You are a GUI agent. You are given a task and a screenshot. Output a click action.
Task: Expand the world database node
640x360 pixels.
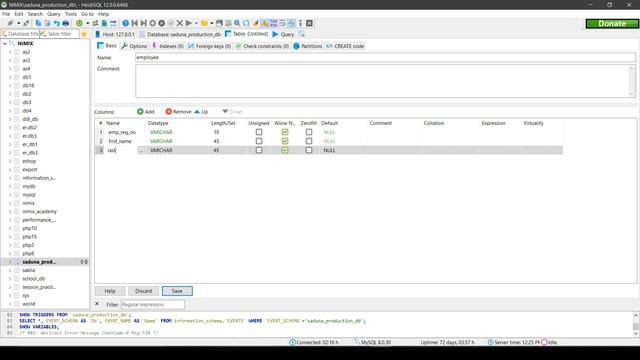(10, 304)
